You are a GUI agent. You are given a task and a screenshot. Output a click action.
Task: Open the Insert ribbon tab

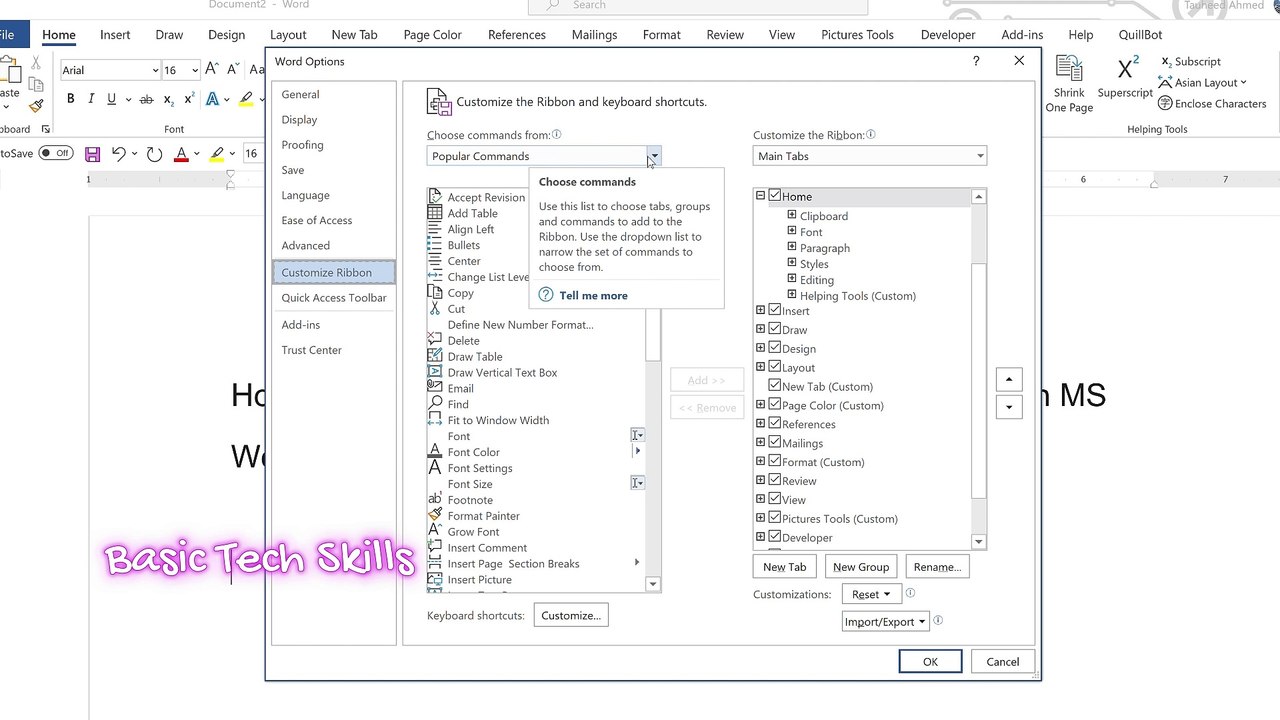[115, 34]
